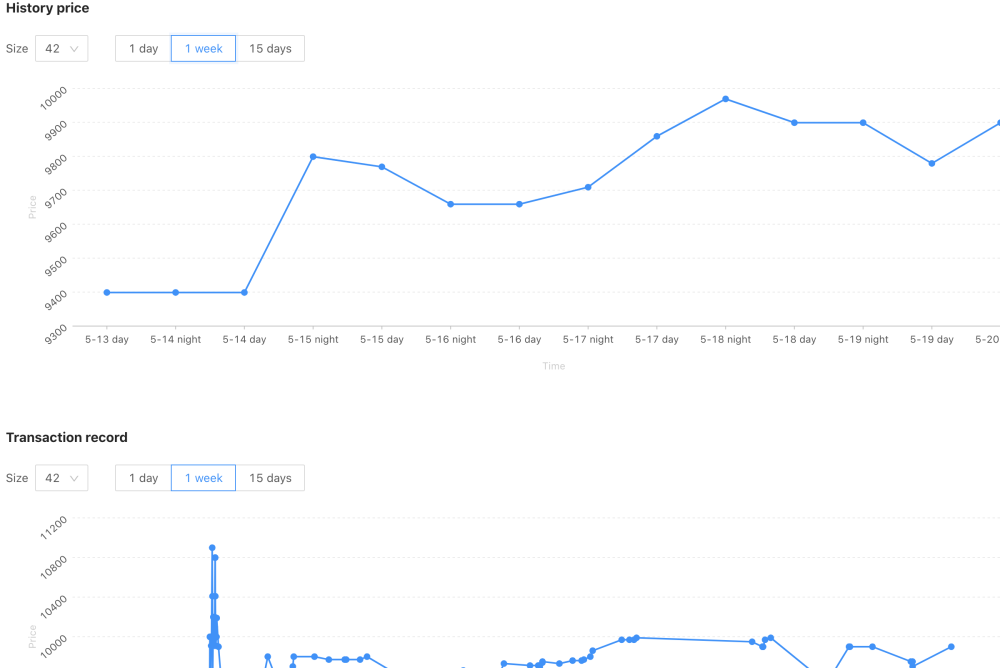Select '15 days' in Transaction record
Screen dimensions: 1000x668
(x=270, y=478)
